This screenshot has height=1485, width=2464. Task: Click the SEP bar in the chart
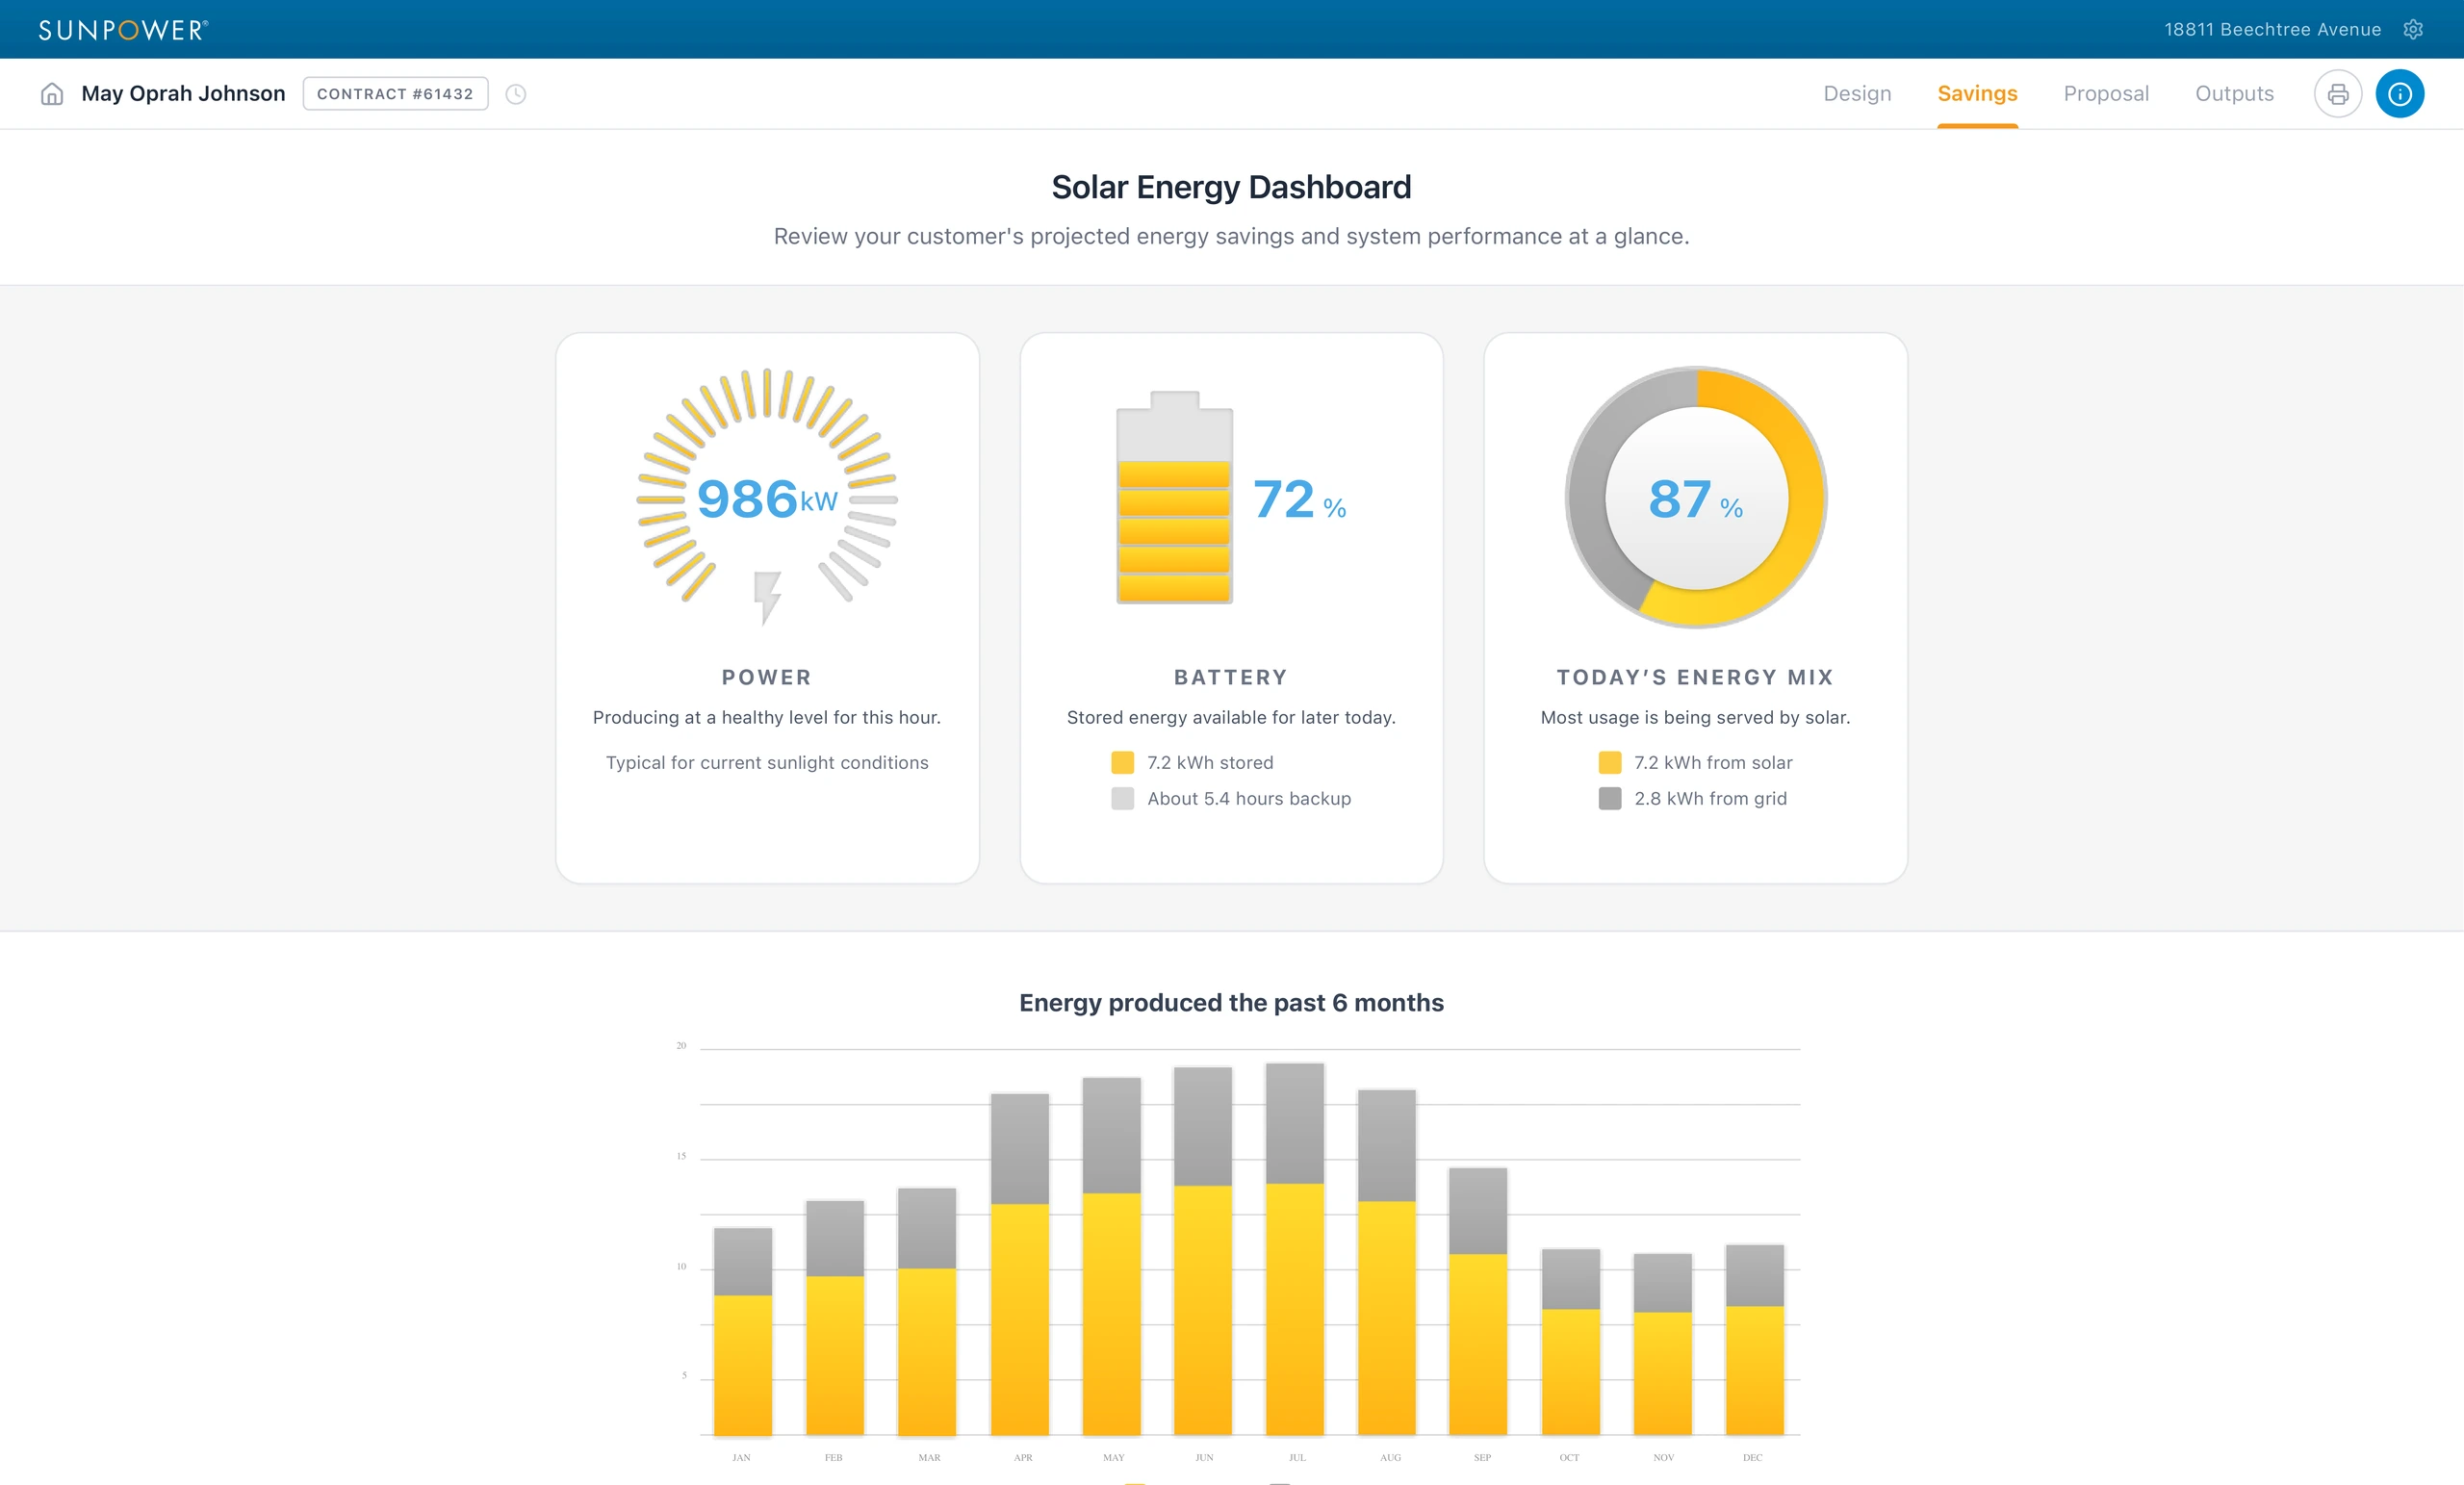pos(1477,1302)
